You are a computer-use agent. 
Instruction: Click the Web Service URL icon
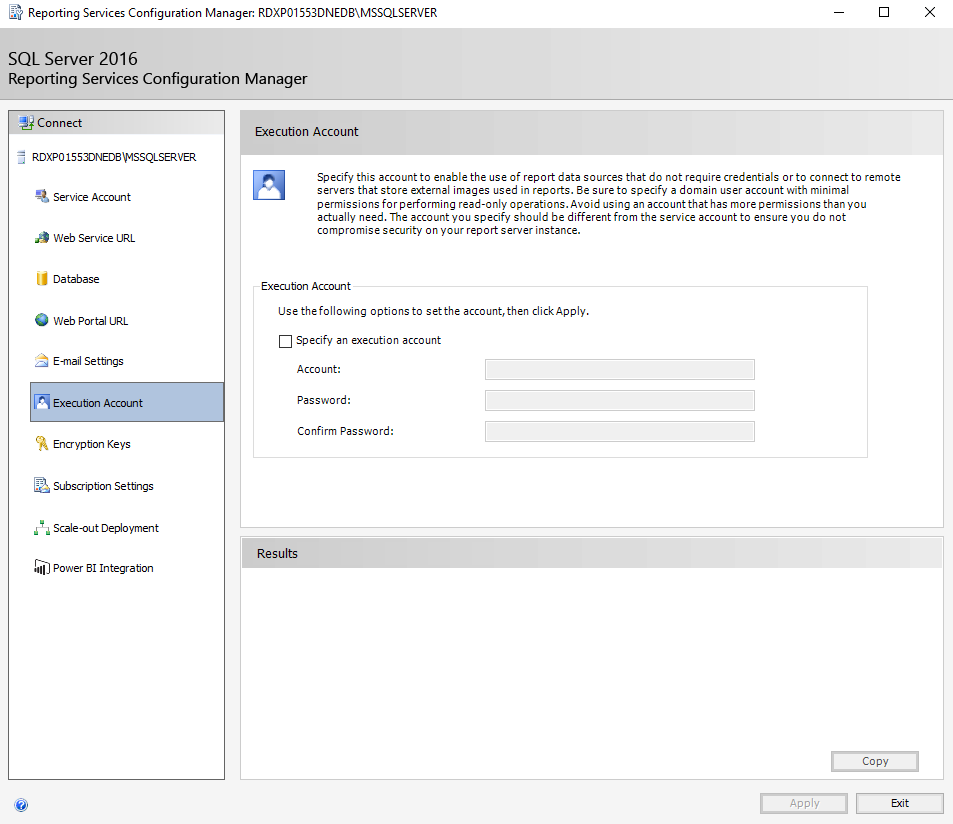coord(42,238)
